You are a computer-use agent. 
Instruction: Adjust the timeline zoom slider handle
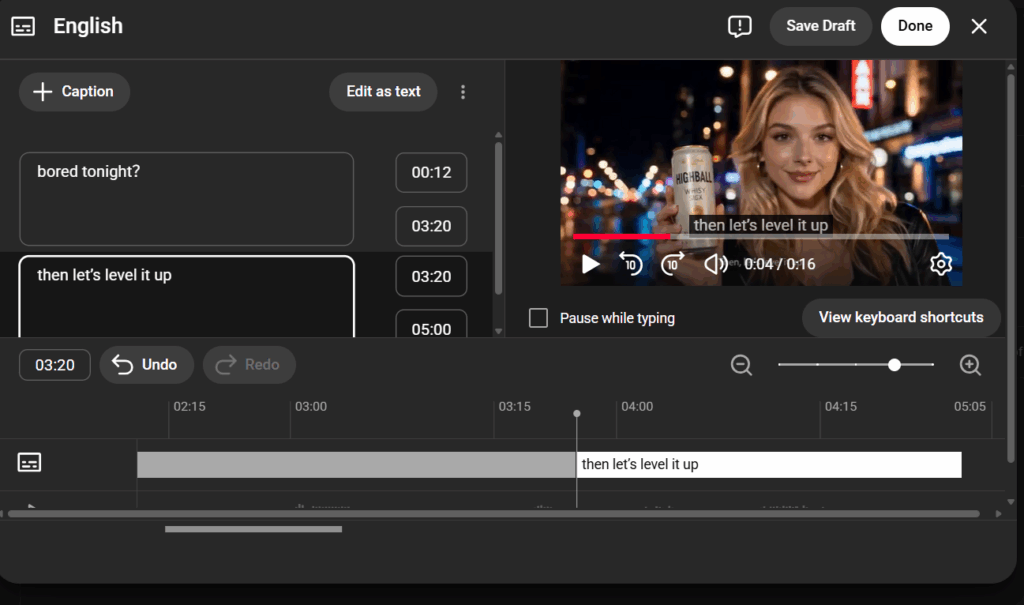coord(895,365)
